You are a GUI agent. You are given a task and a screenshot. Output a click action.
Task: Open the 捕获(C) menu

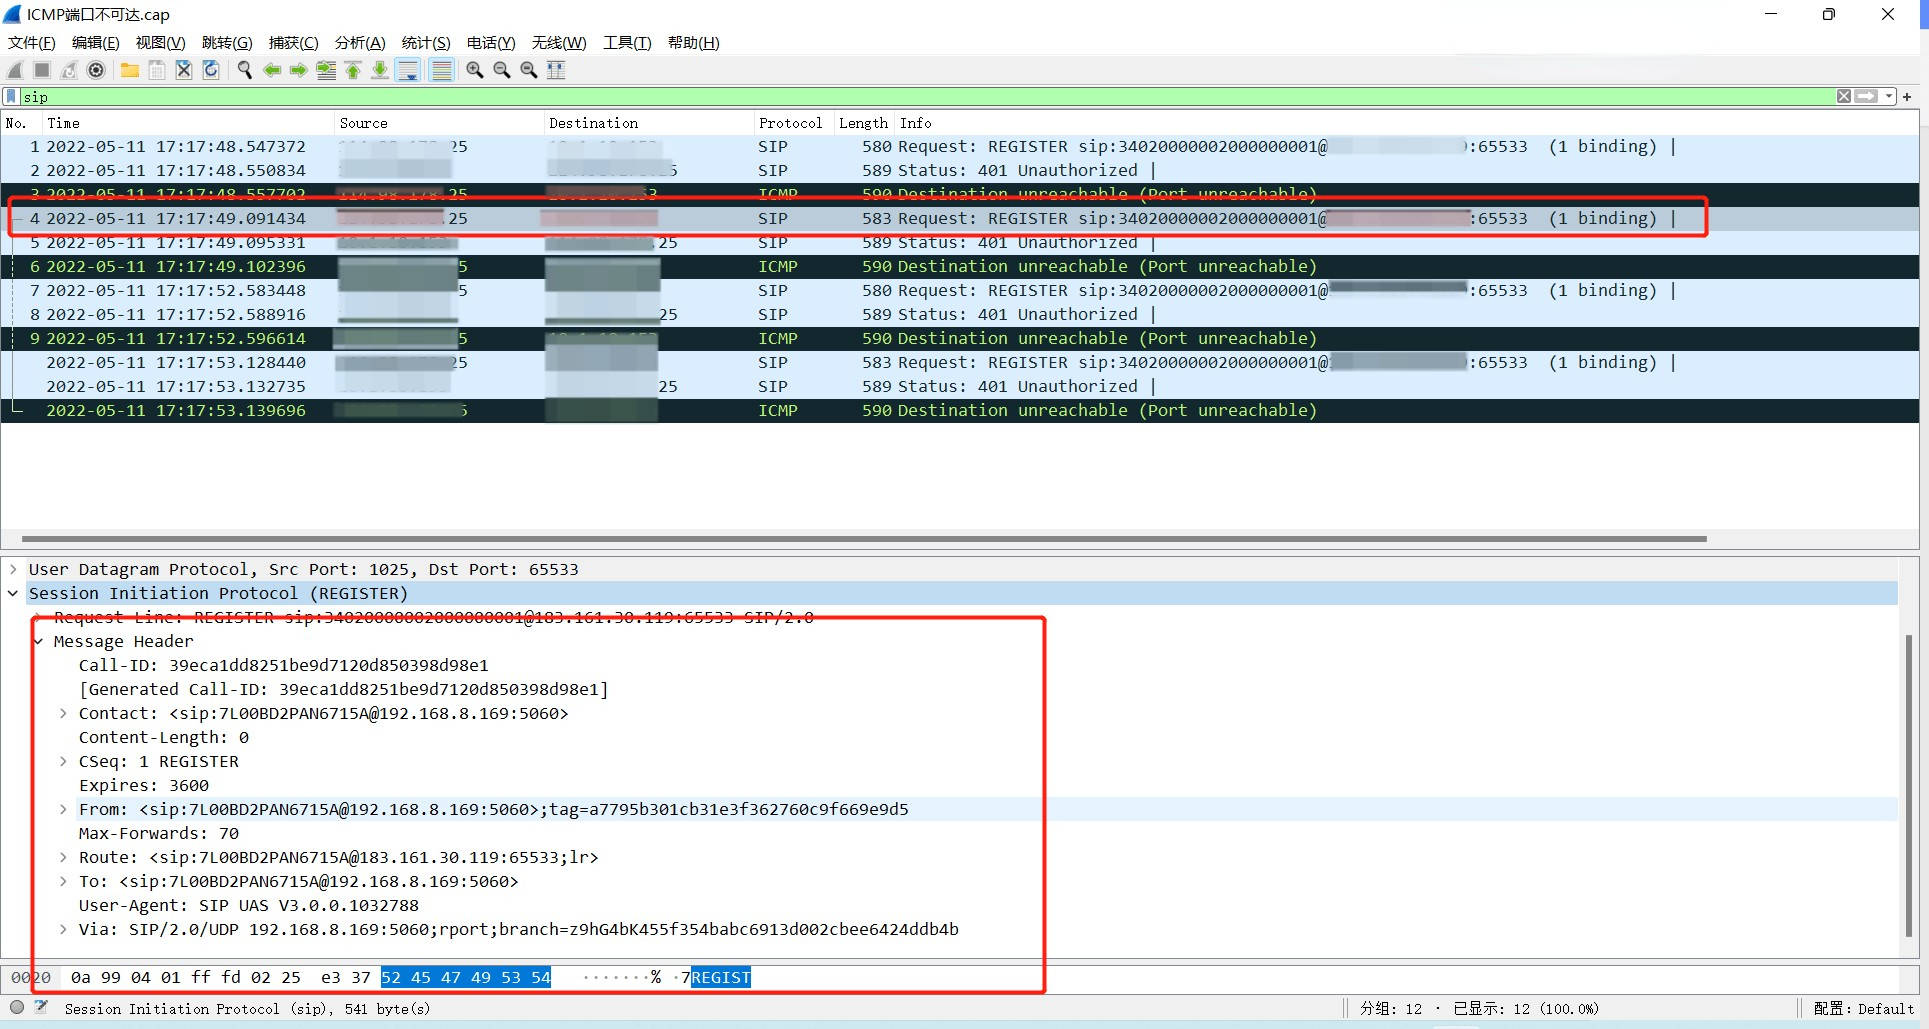[294, 43]
